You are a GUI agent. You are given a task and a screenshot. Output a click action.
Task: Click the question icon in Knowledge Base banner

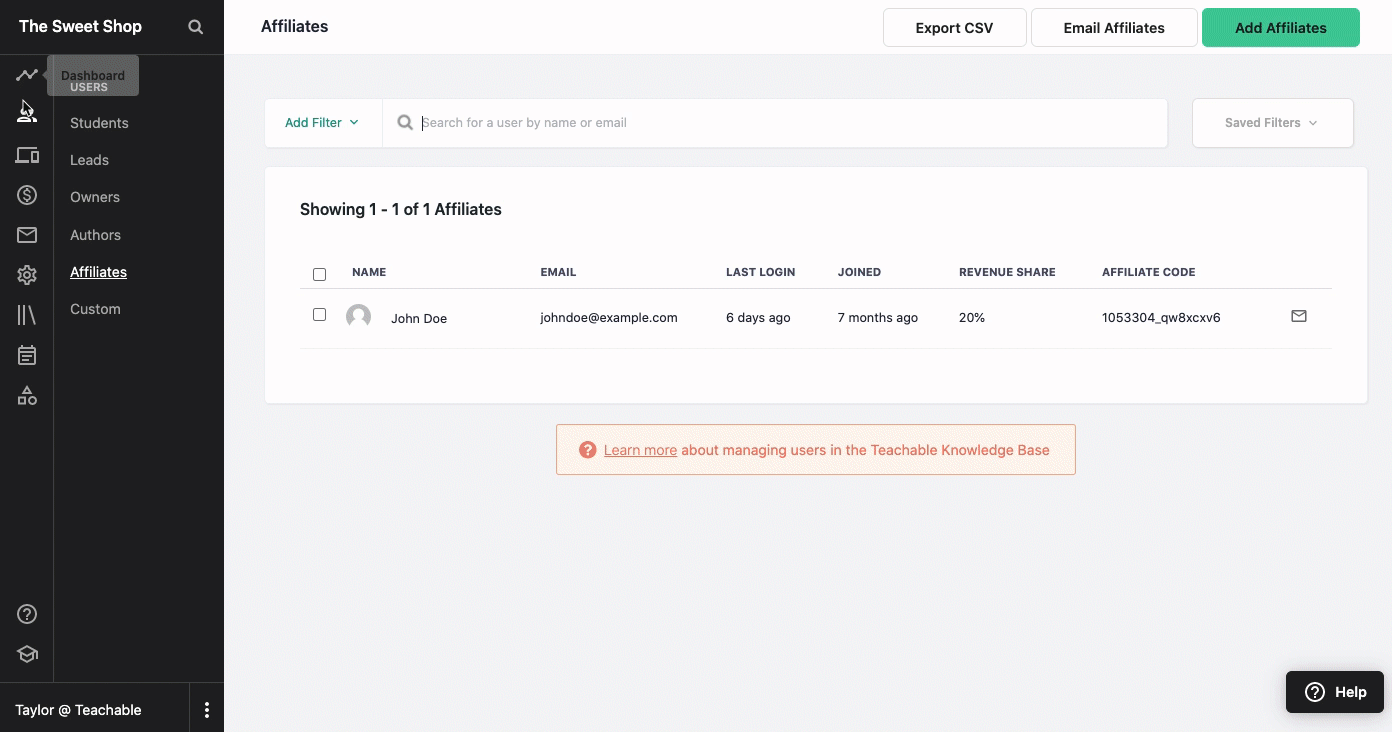pyautogui.click(x=588, y=450)
